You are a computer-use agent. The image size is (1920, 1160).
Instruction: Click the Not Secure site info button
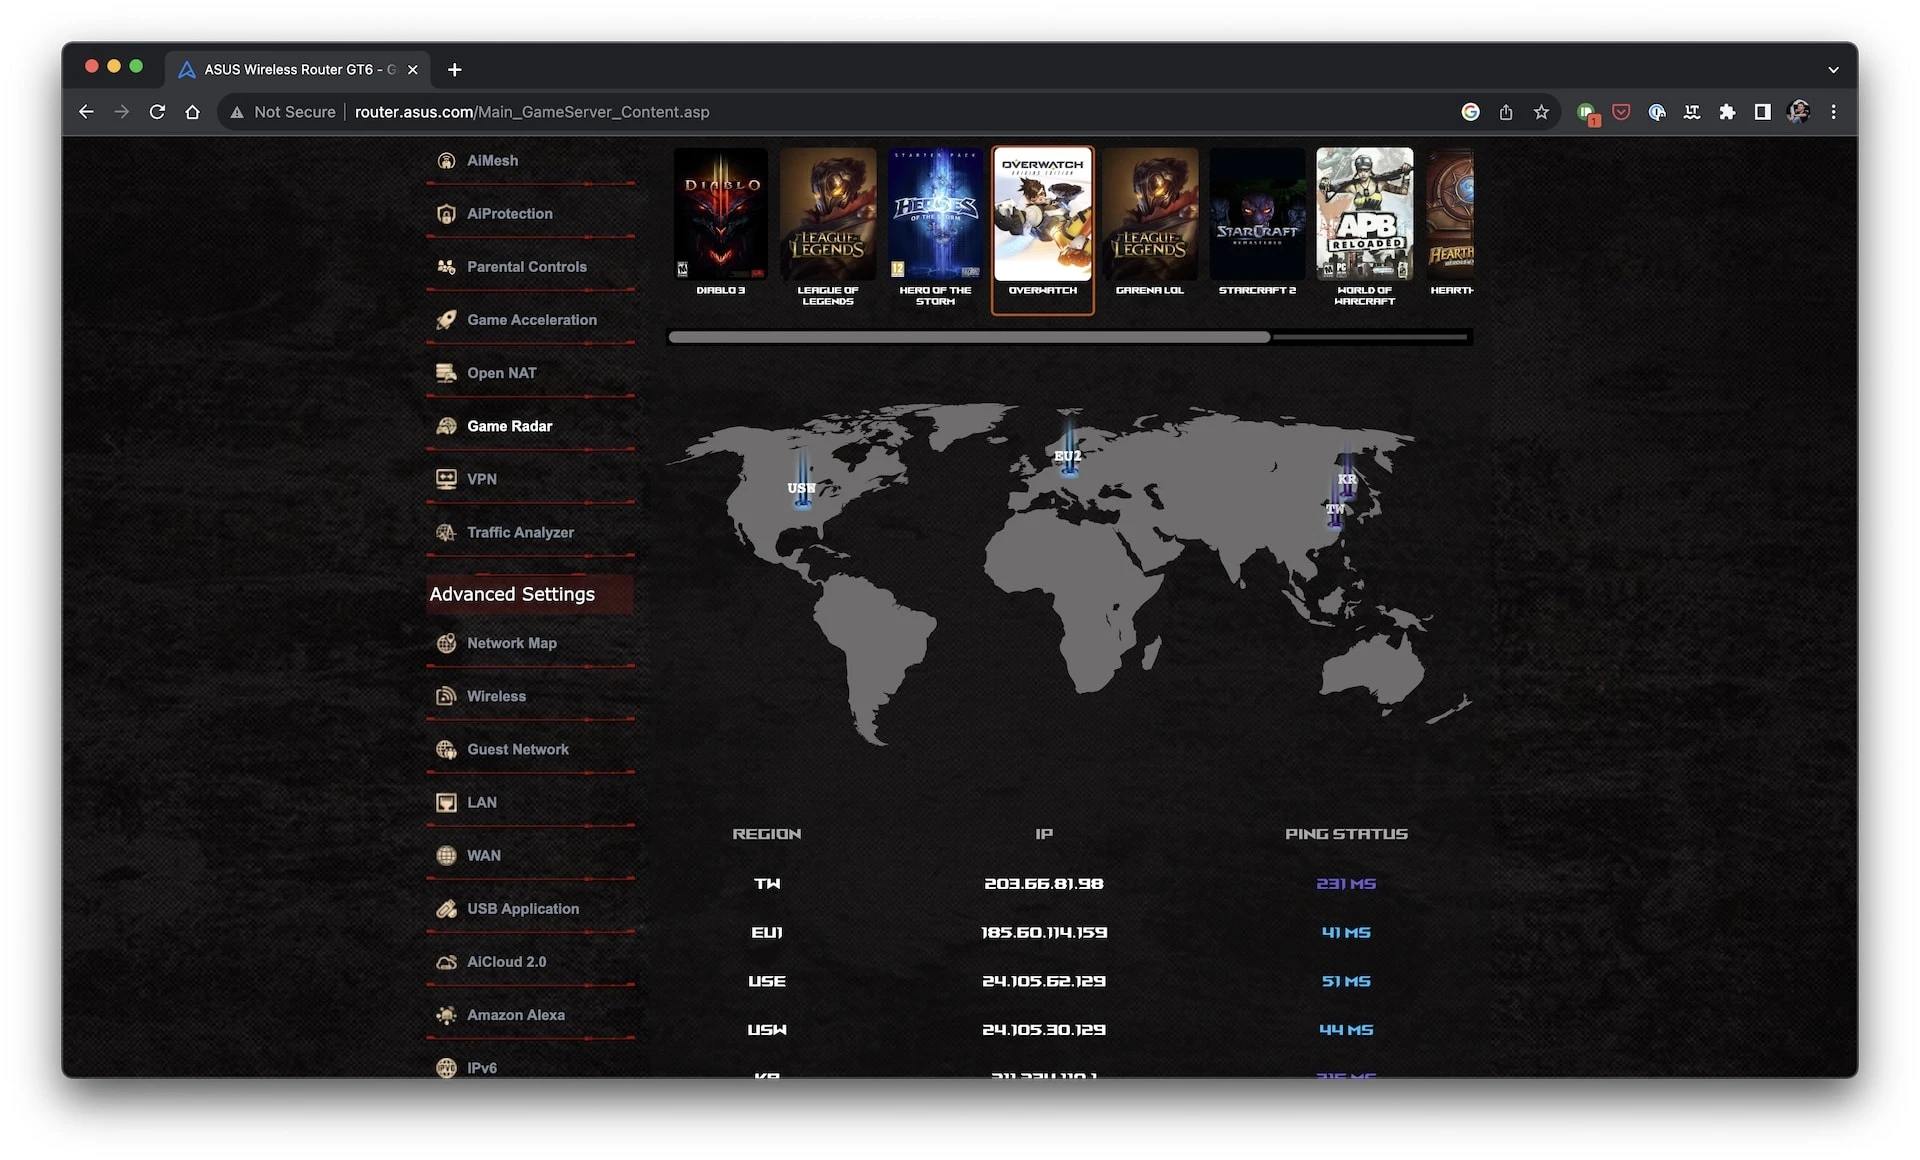[x=283, y=112]
